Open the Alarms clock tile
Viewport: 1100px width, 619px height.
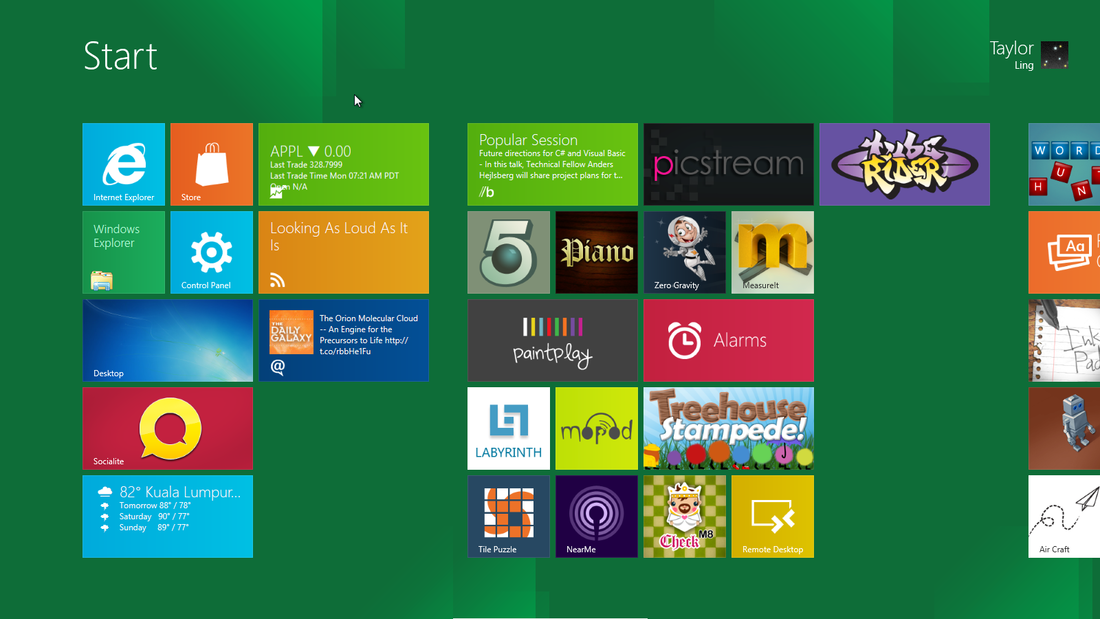tap(729, 340)
